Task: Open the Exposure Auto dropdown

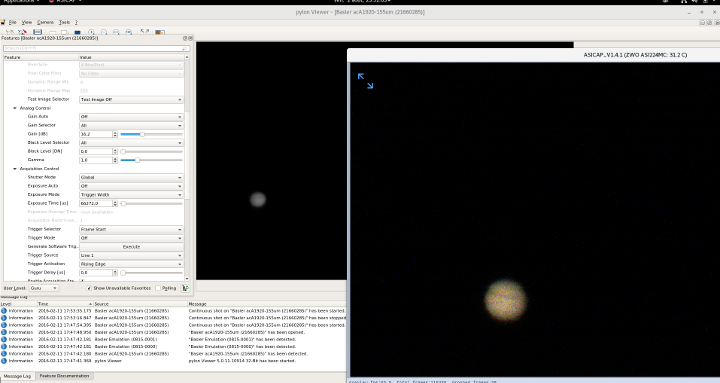Action: click(131, 186)
